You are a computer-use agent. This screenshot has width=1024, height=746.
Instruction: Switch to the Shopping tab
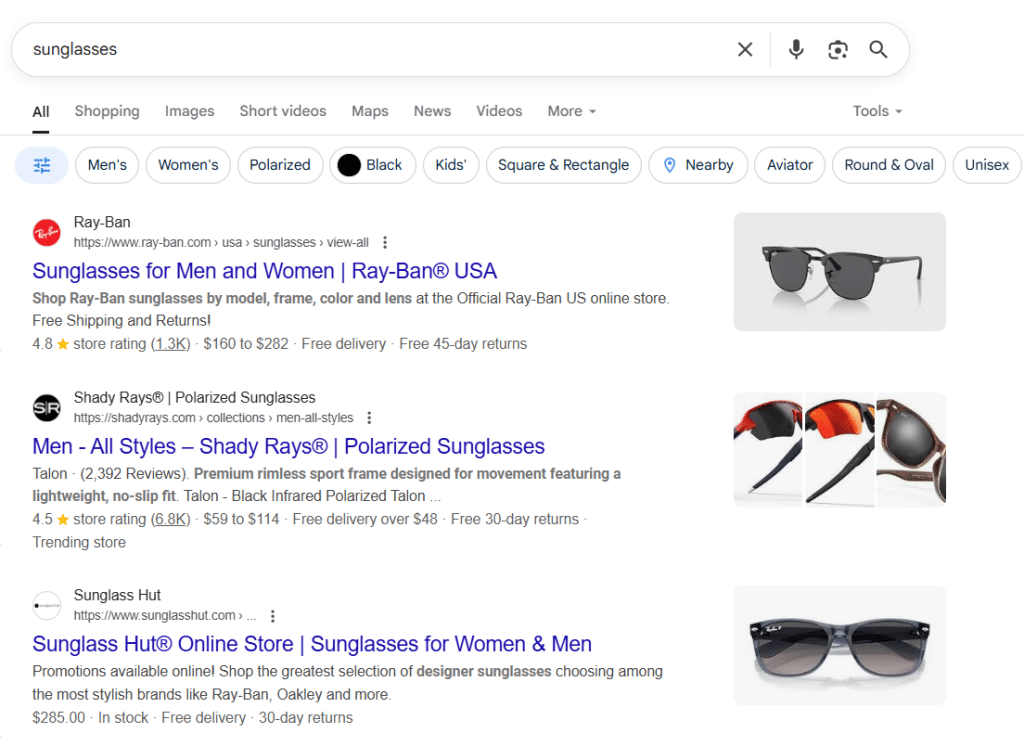[x=107, y=111]
